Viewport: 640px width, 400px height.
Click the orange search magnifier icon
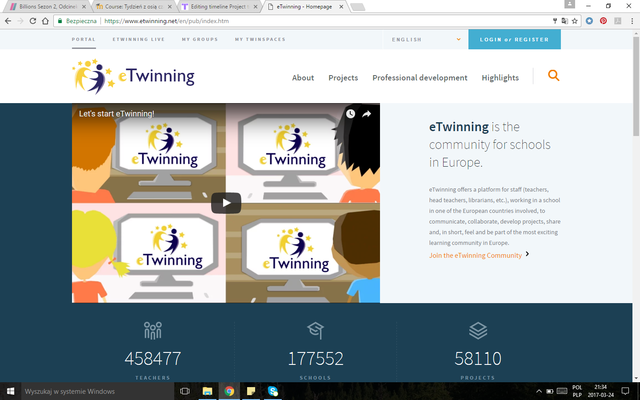553,75
